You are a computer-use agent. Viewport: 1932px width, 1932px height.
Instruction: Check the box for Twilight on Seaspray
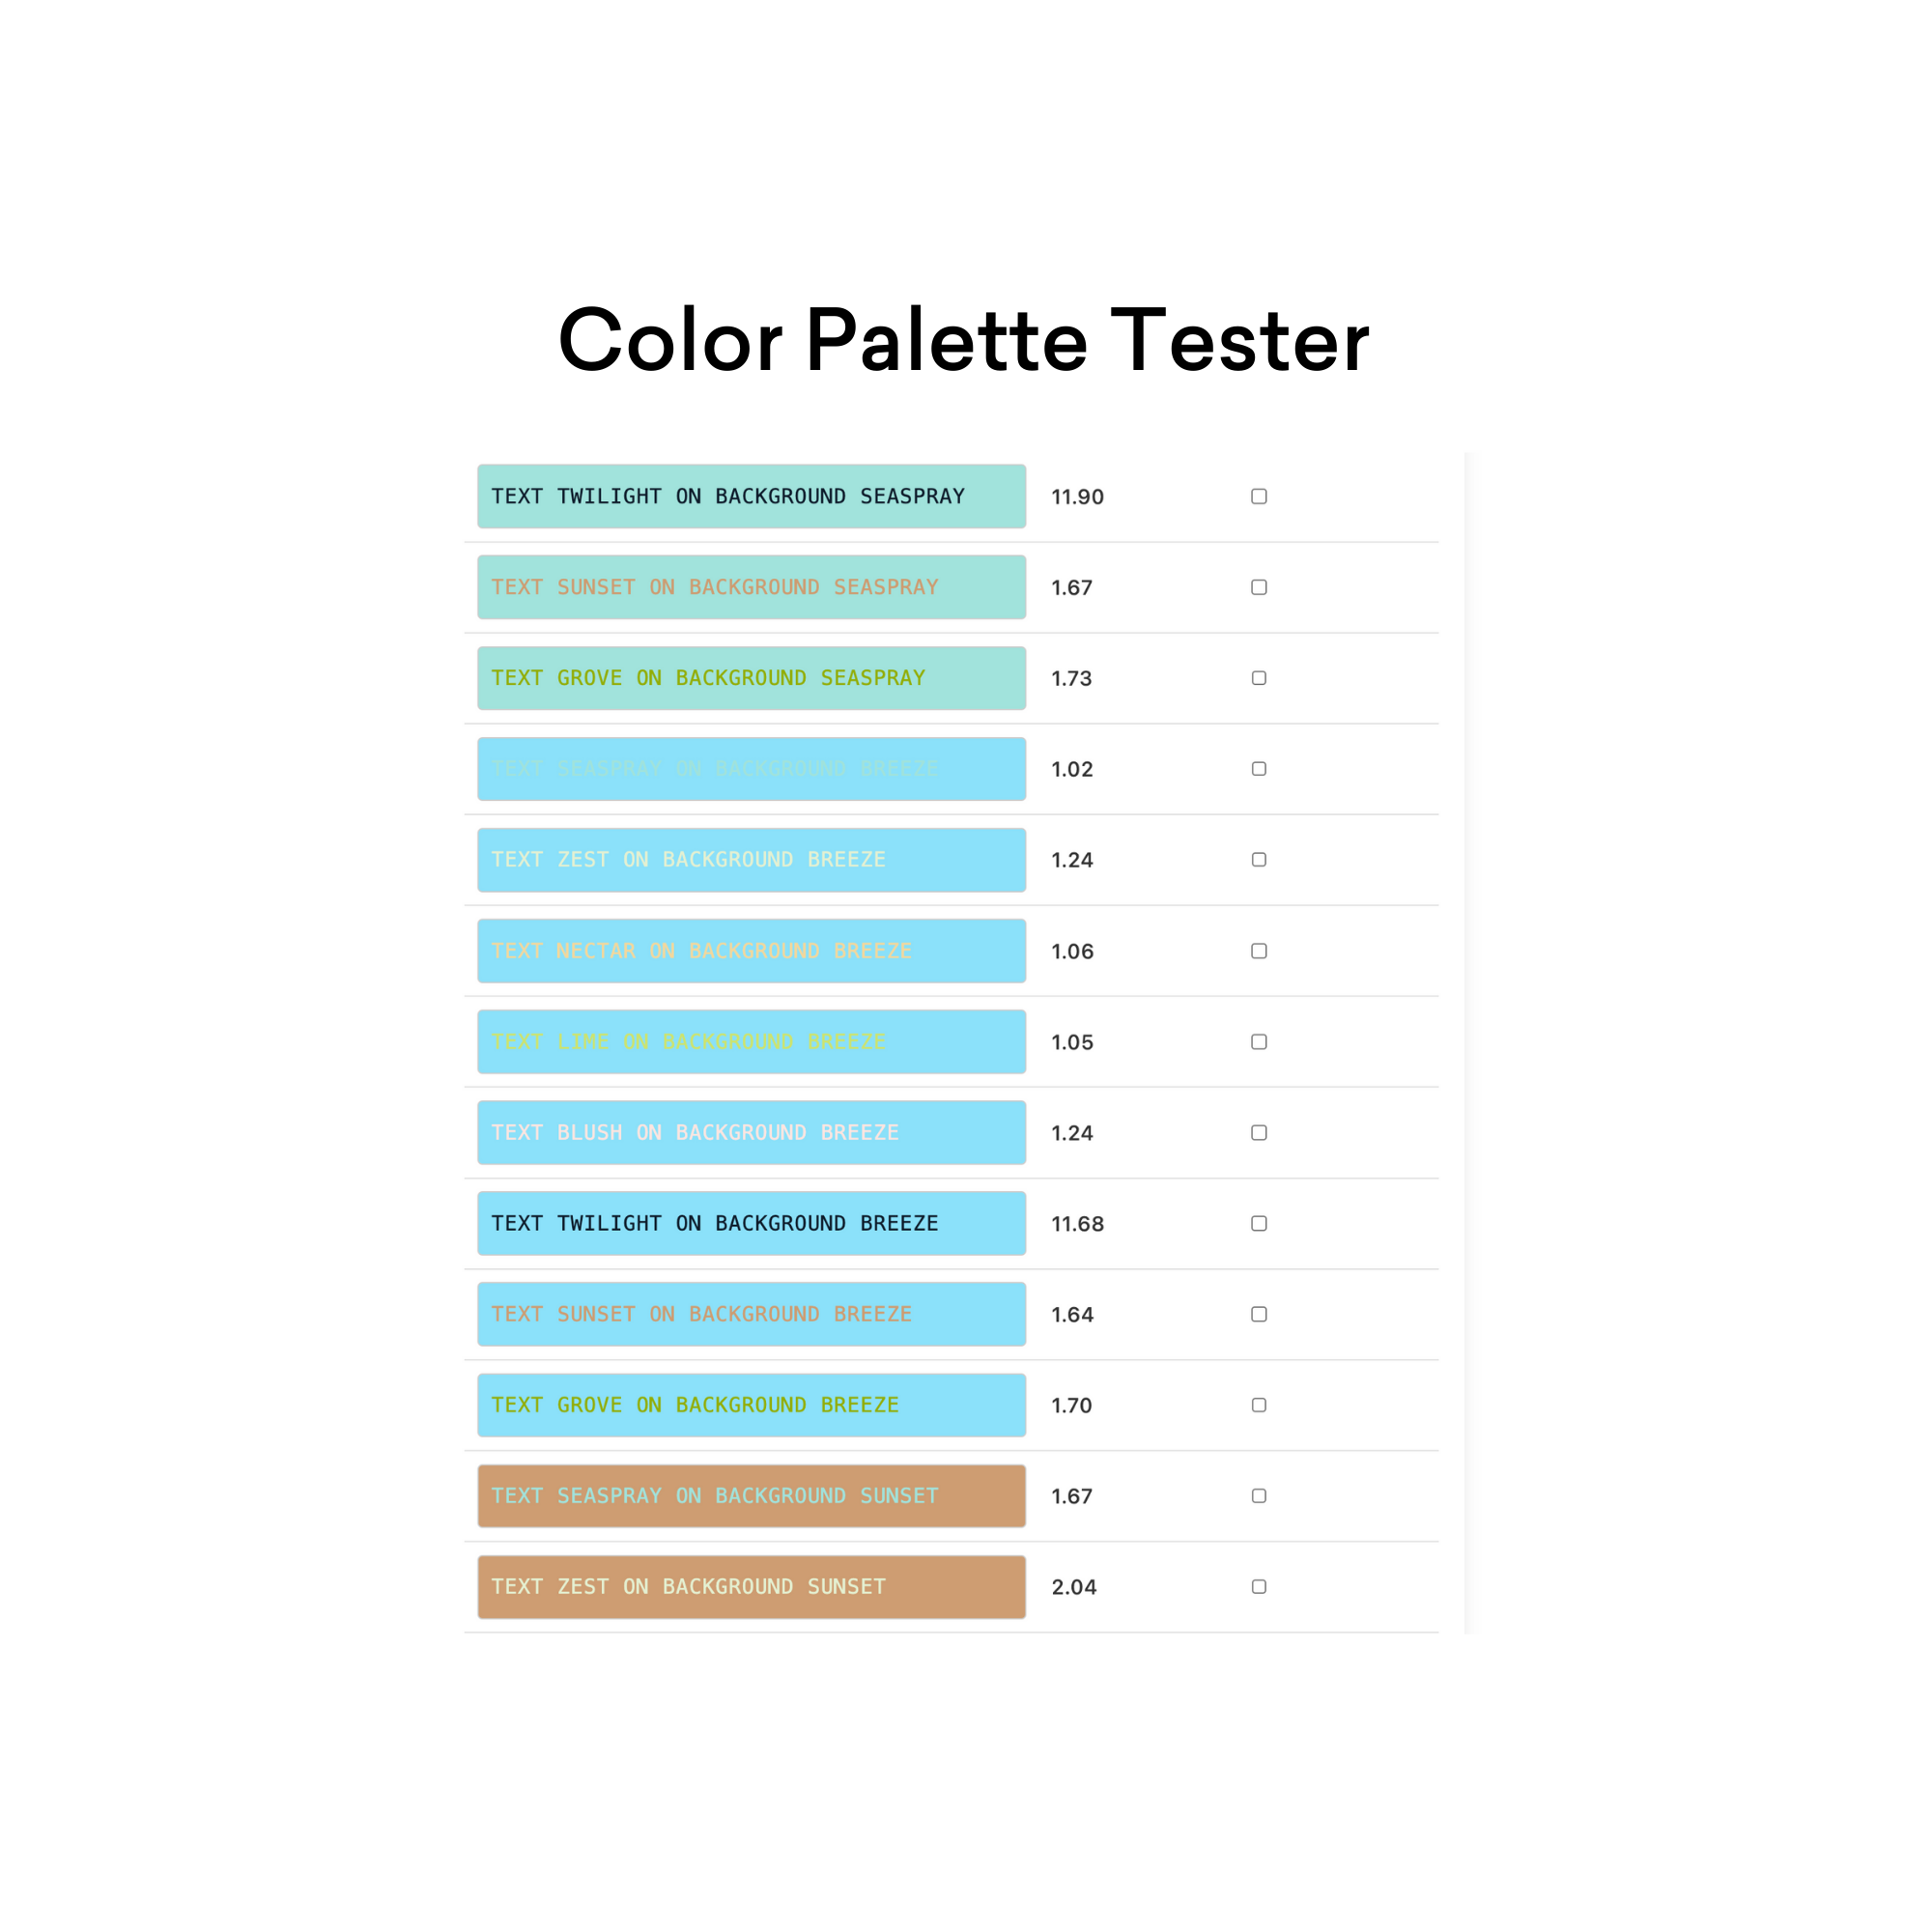click(1259, 496)
